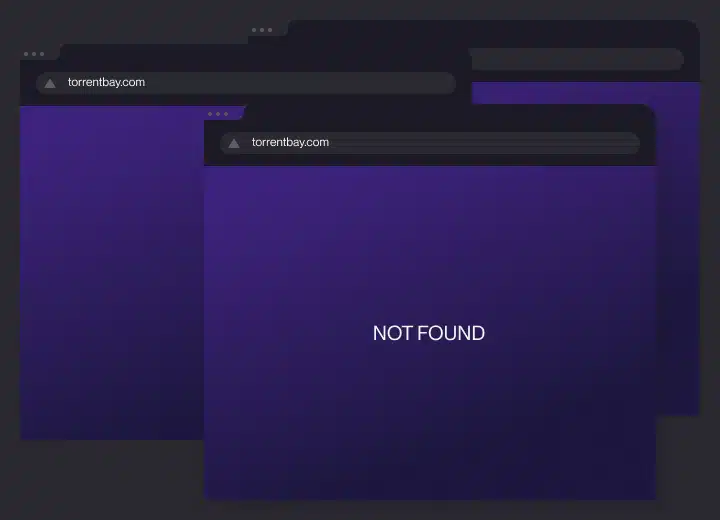Screen dimensions: 720x520
Task: Click the front window's warning triangle icon
Action: 234,143
